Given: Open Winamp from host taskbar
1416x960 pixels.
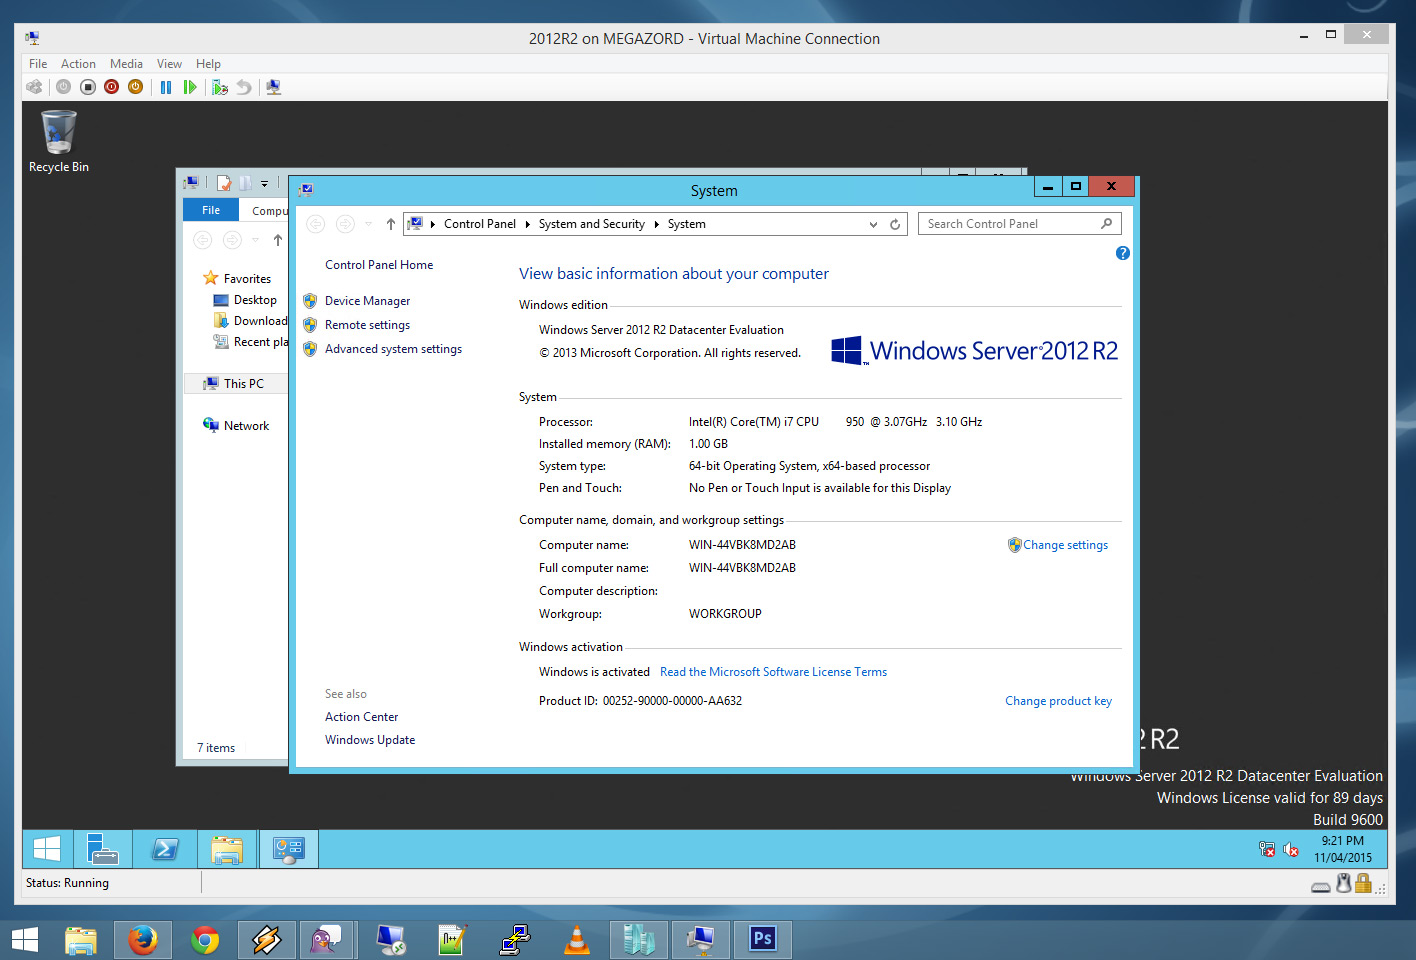Looking at the screenshot, I should [266, 940].
